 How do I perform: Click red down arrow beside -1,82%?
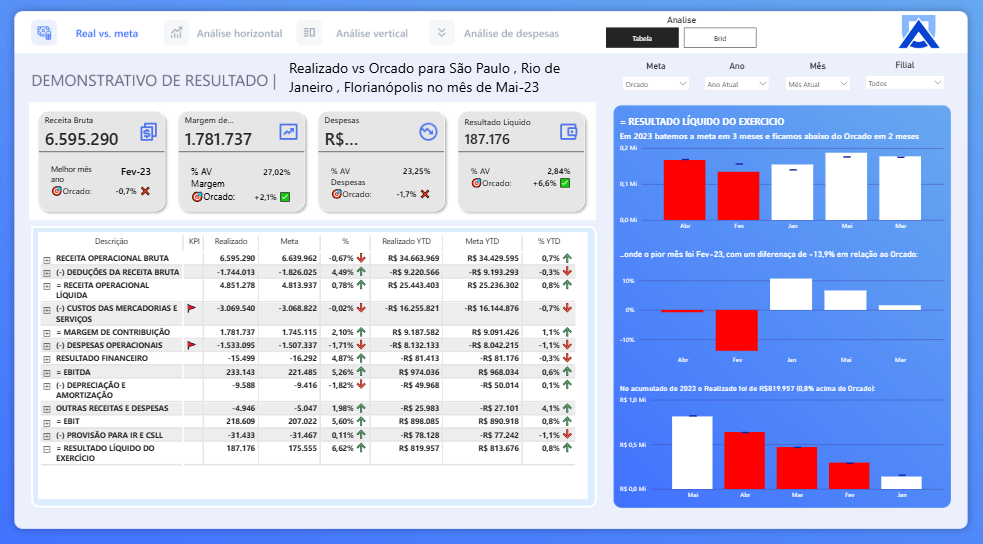361,385
